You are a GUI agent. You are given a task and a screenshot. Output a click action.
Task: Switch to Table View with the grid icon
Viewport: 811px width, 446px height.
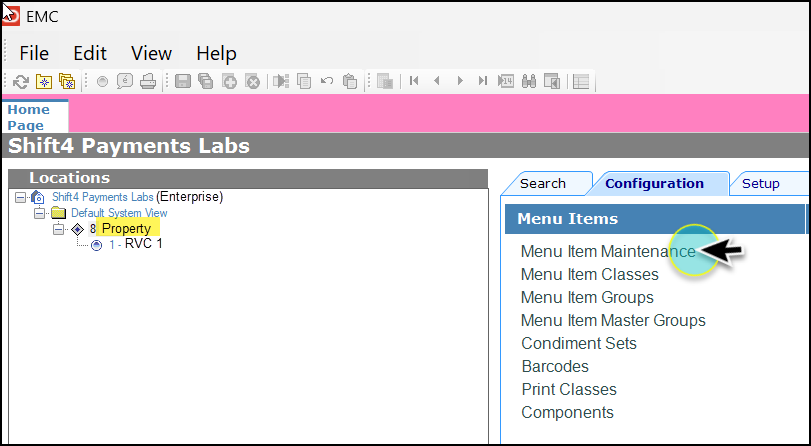(x=581, y=81)
